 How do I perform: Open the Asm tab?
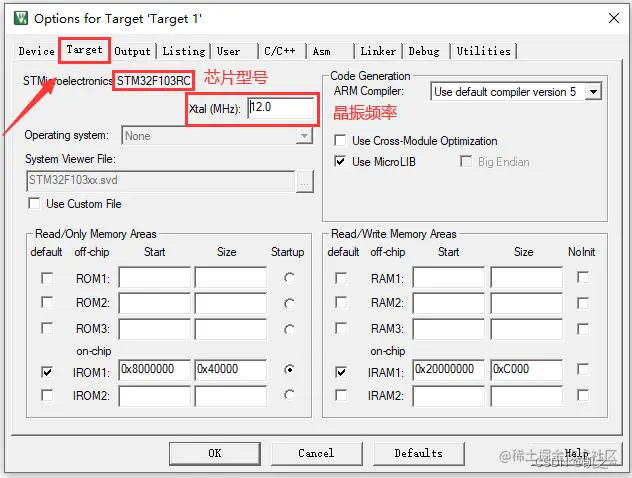click(322, 52)
